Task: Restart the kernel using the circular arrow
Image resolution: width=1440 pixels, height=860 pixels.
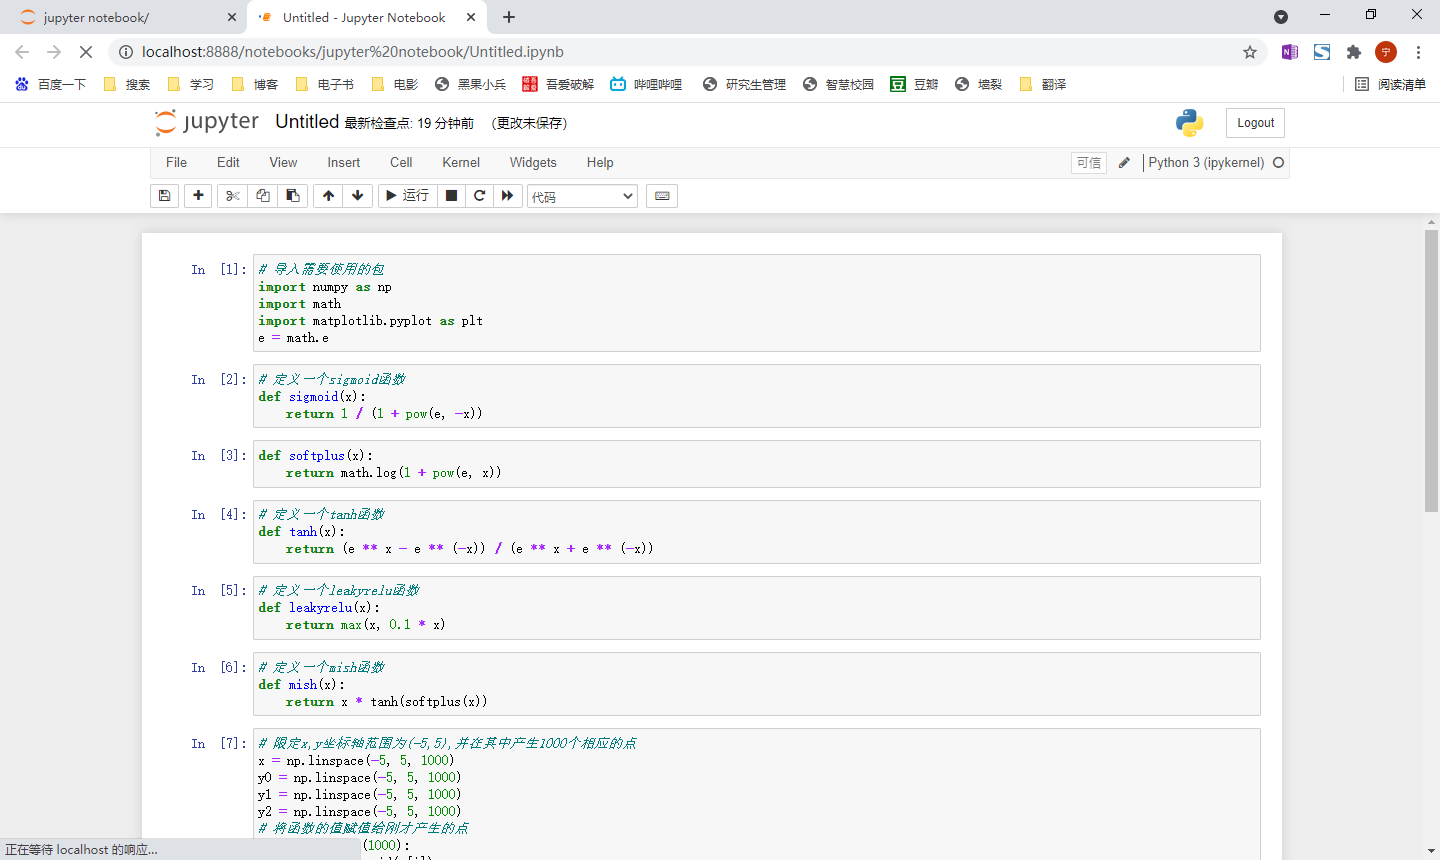Action: tap(480, 196)
